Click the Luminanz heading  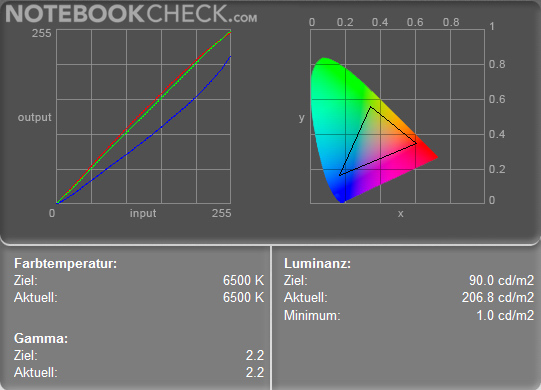(317, 264)
